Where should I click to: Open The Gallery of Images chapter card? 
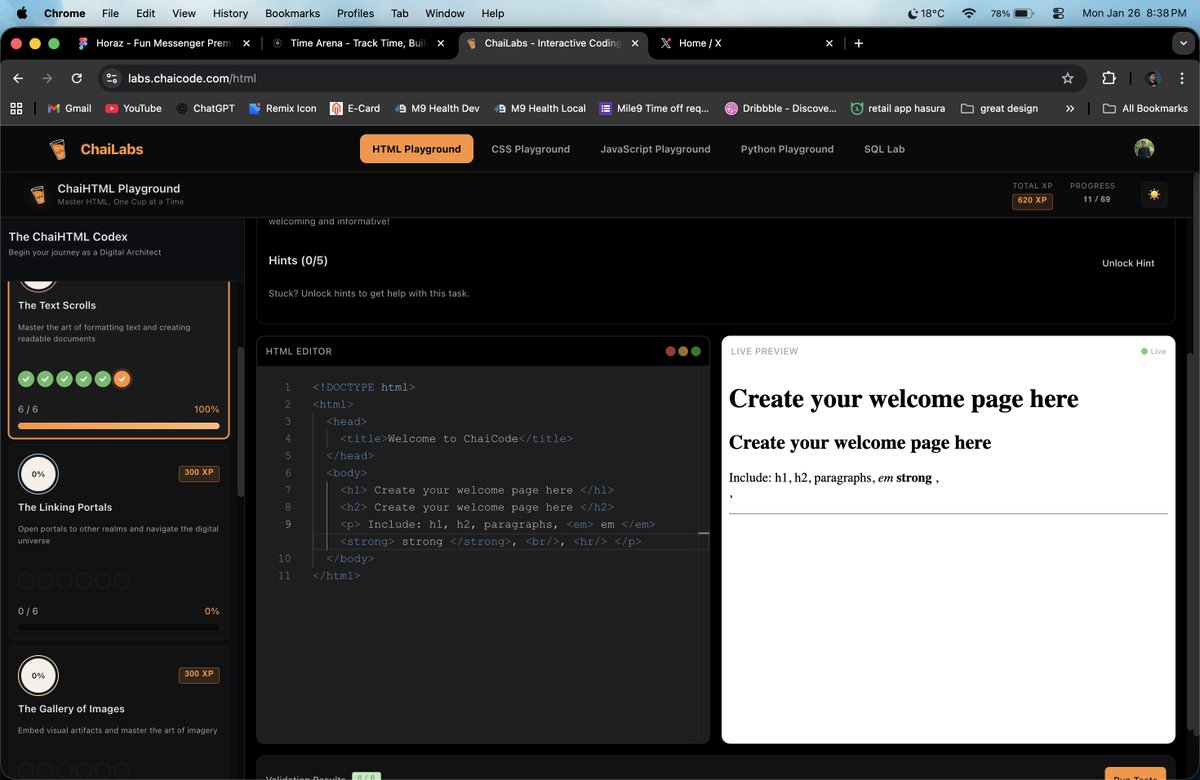click(x=119, y=712)
